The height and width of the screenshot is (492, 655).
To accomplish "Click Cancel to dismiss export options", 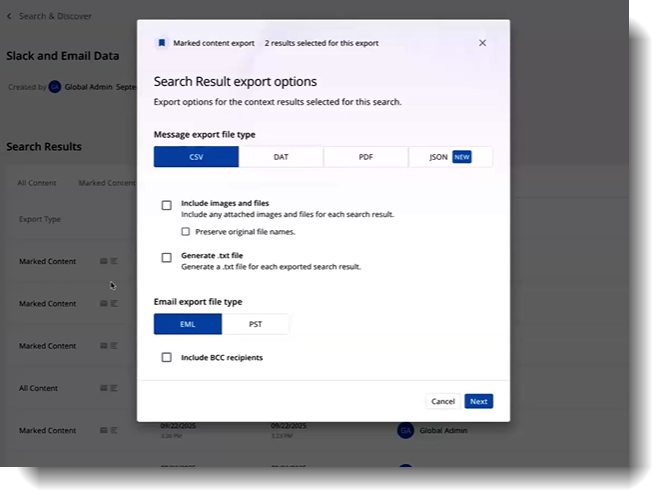I will [442, 401].
